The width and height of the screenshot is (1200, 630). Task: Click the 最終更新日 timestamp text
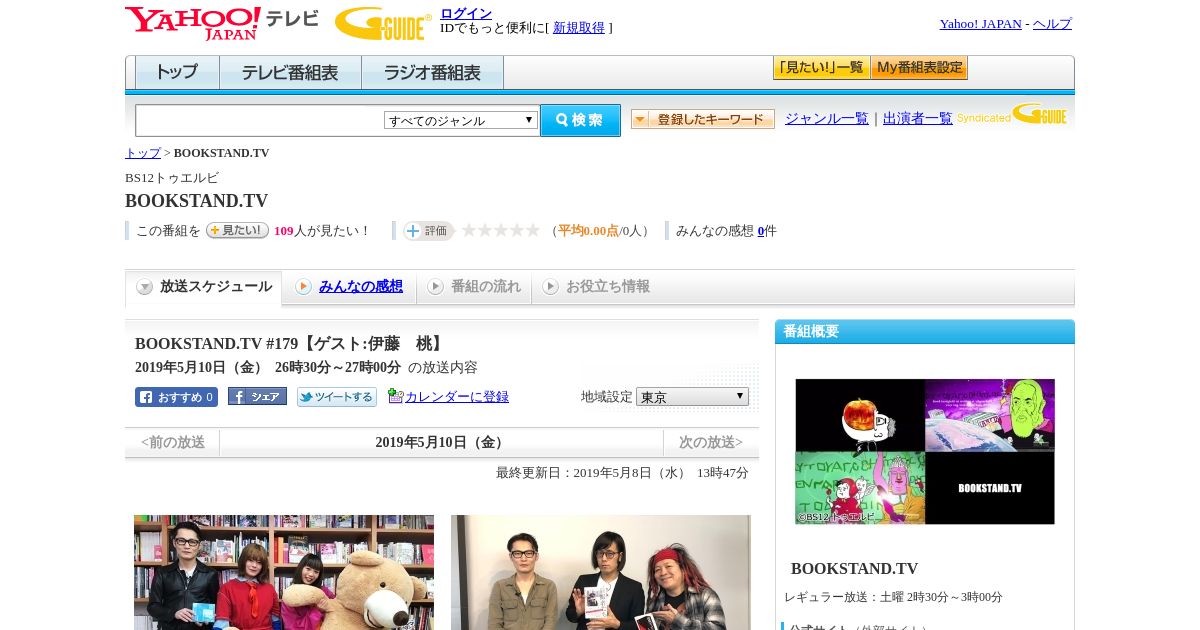622,473
